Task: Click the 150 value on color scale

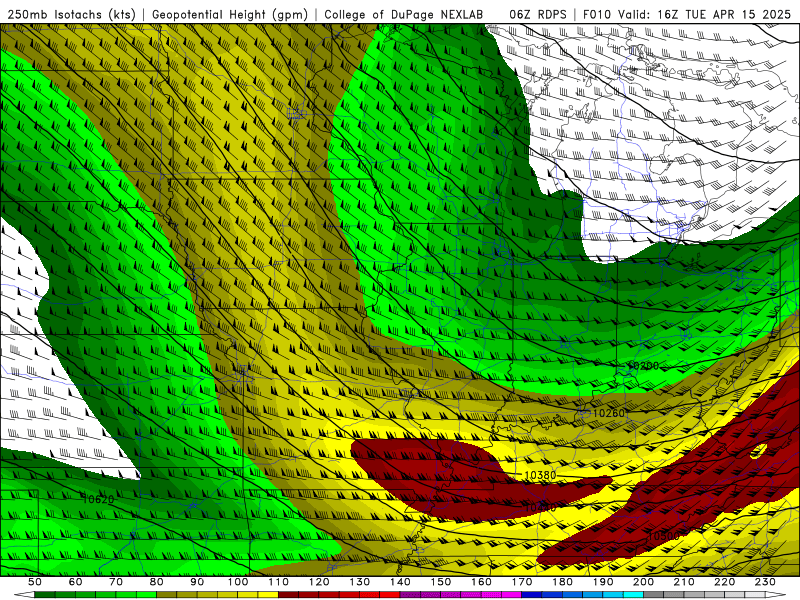Action: pyautogui.click(x=441, y=582)
